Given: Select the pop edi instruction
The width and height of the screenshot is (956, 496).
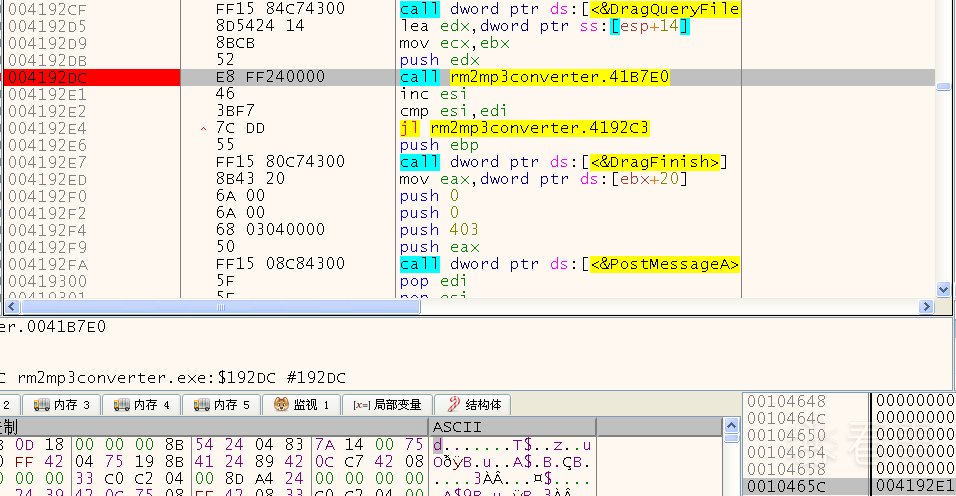Looking at the screenshot, I should pyautogui.click(x=433, y=282).
